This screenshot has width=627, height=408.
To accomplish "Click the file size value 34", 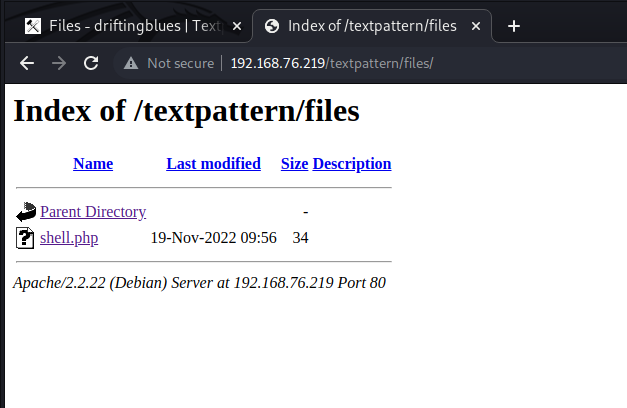I will pyautogui.click(x=300, y=238).
